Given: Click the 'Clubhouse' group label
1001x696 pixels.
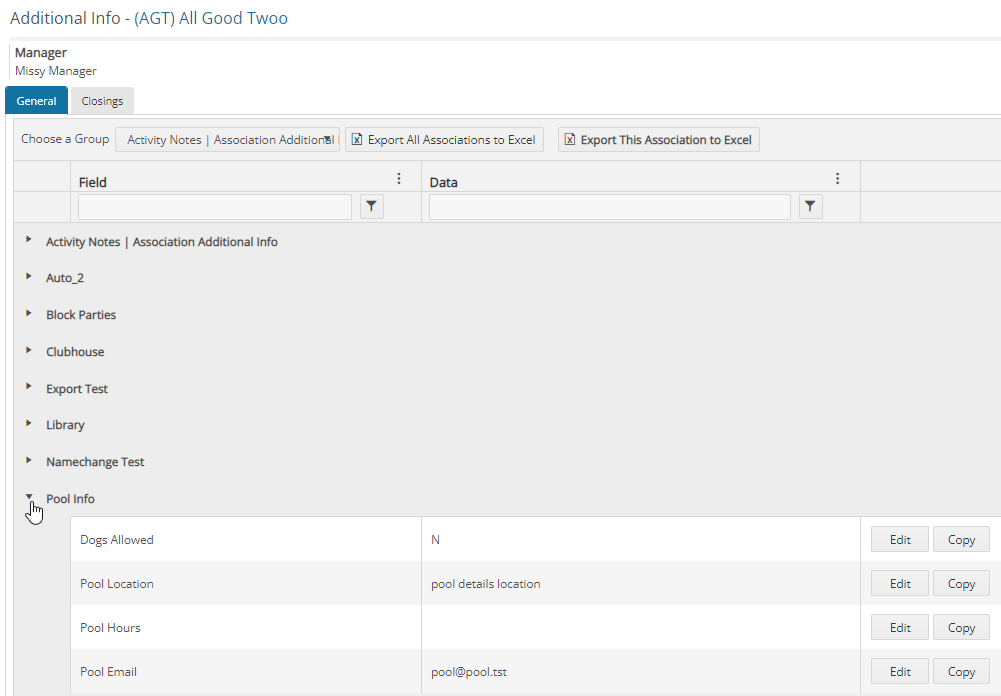Looking at the screenshot, I should click(75, 352).
